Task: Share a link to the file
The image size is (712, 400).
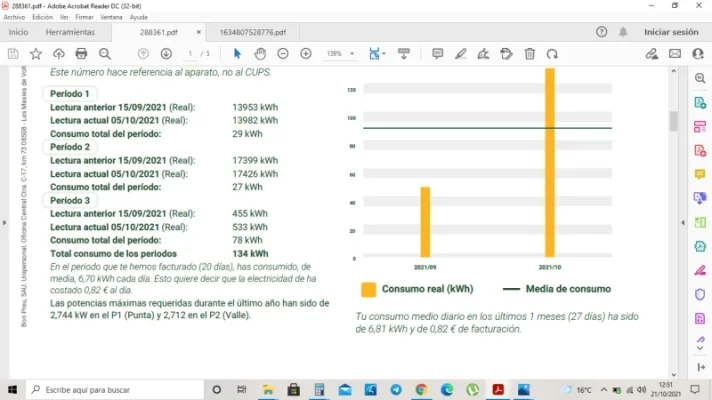Action: pos(652,54)
